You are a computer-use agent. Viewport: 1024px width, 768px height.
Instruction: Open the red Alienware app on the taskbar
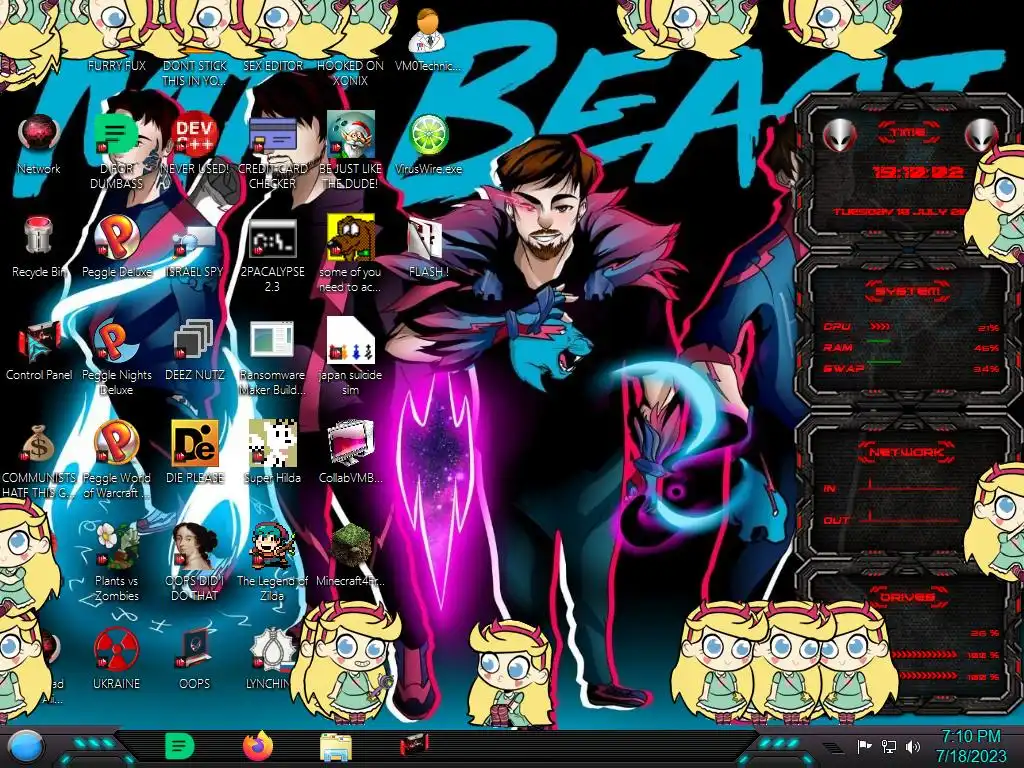[x=414, y=745]
